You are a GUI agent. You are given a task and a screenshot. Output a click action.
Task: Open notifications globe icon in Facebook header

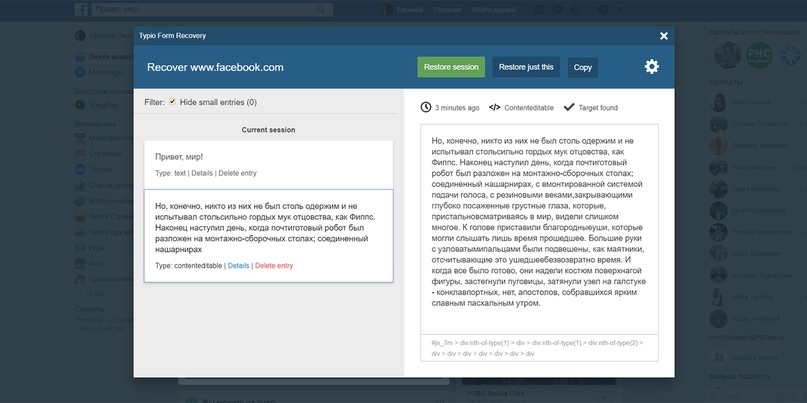coord(576,10)
